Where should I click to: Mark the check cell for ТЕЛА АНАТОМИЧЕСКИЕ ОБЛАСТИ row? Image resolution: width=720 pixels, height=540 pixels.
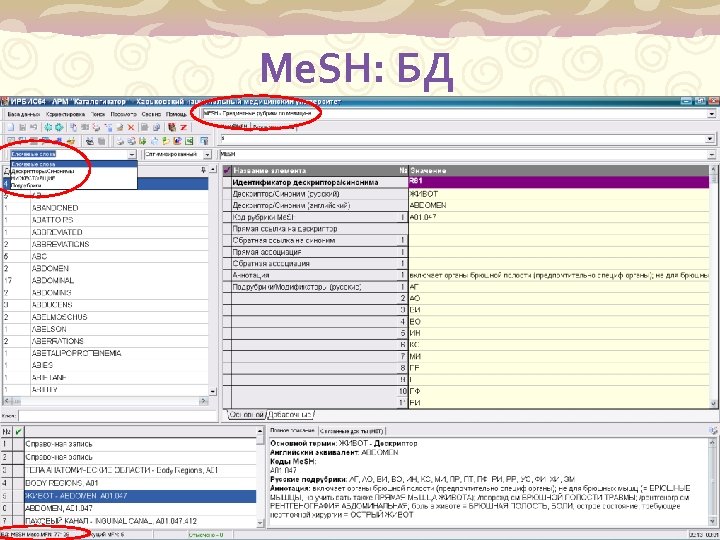pos(18,470)
